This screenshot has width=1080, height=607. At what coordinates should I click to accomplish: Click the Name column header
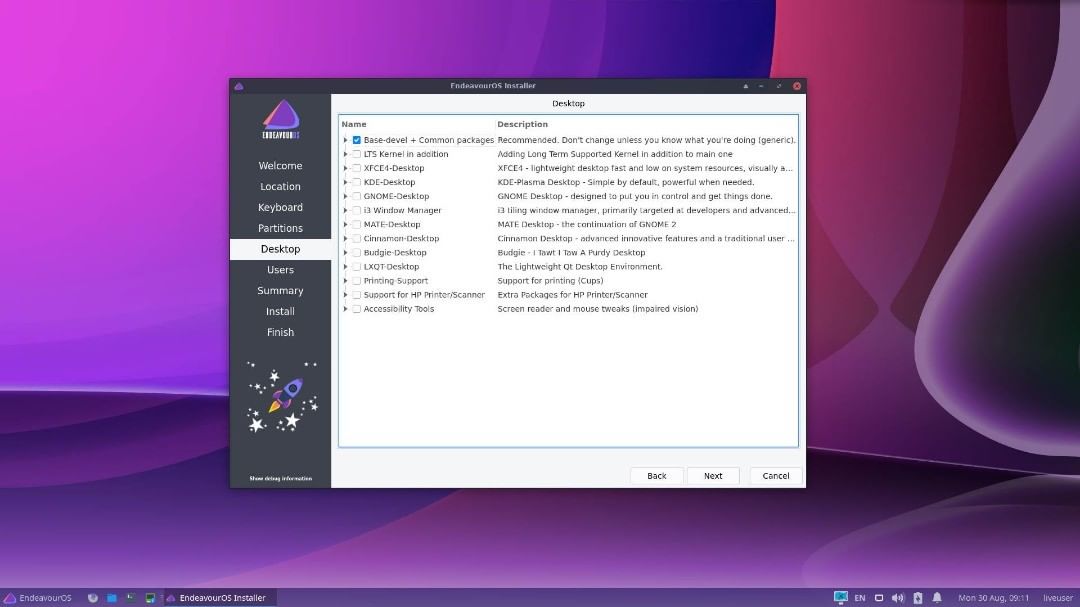click(x=354, y=124)
